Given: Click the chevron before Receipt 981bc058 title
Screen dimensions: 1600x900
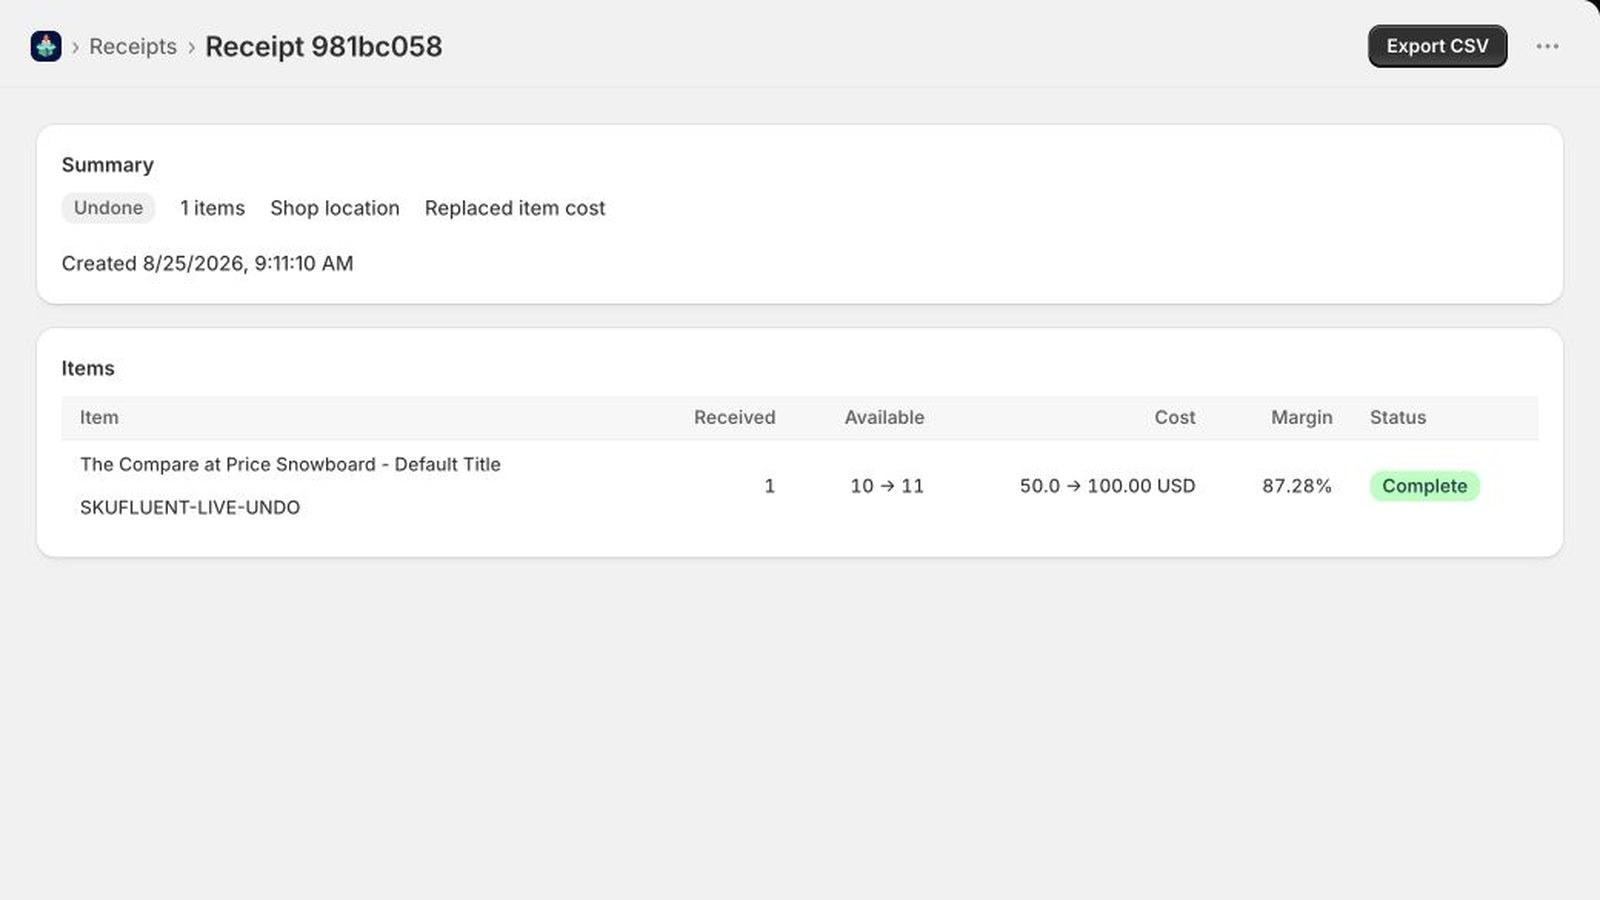Looking at the screenshot, I should [191, 47].
